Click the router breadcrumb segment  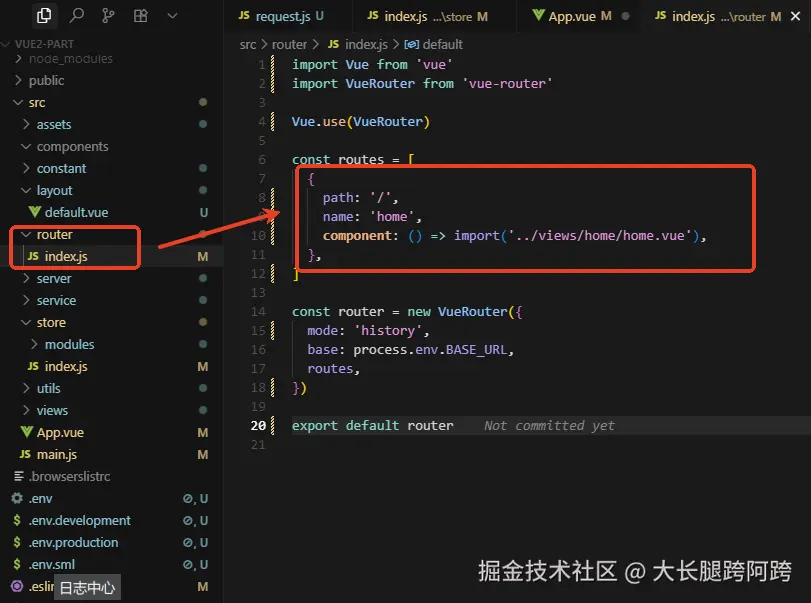289,44
